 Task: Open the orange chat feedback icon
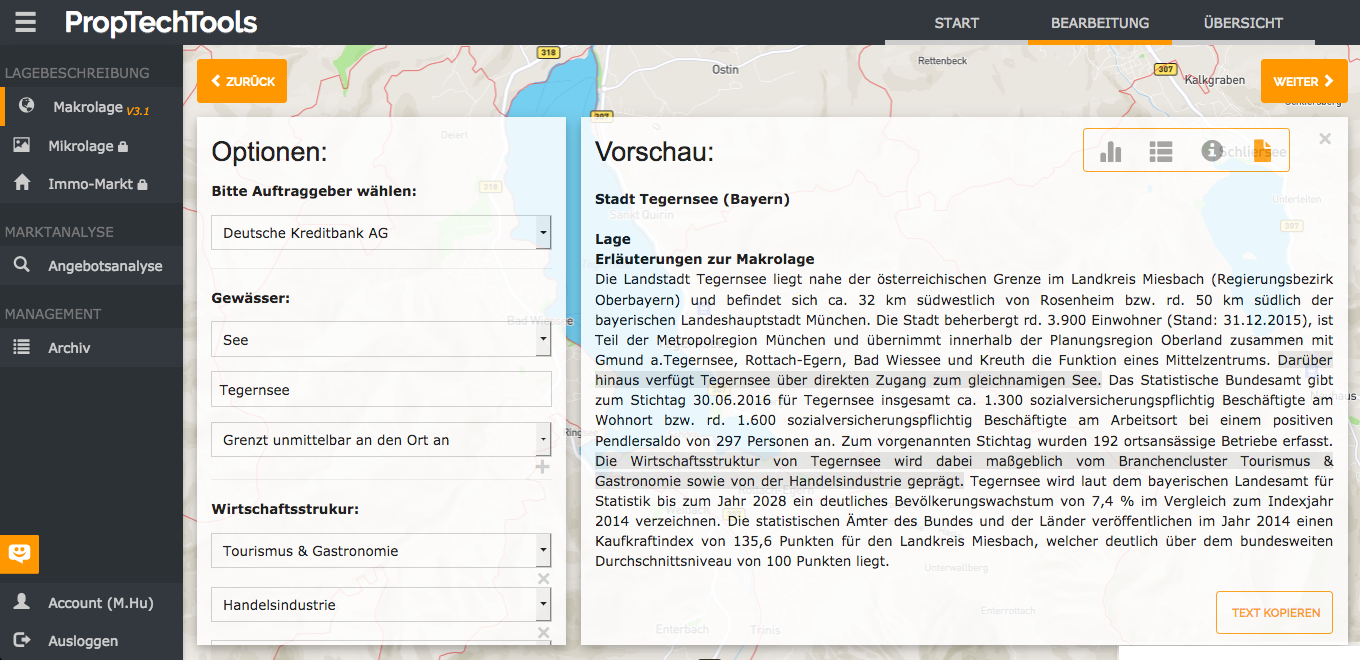[19, 554]
